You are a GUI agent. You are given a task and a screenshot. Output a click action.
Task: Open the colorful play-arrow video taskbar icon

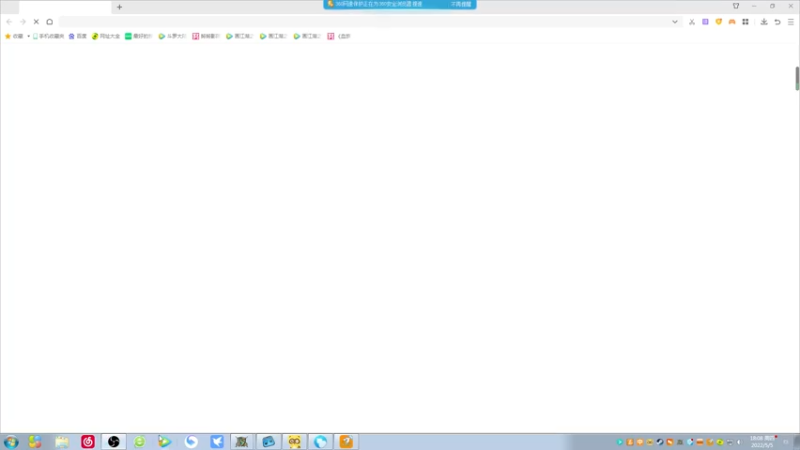tap(164, 442)
